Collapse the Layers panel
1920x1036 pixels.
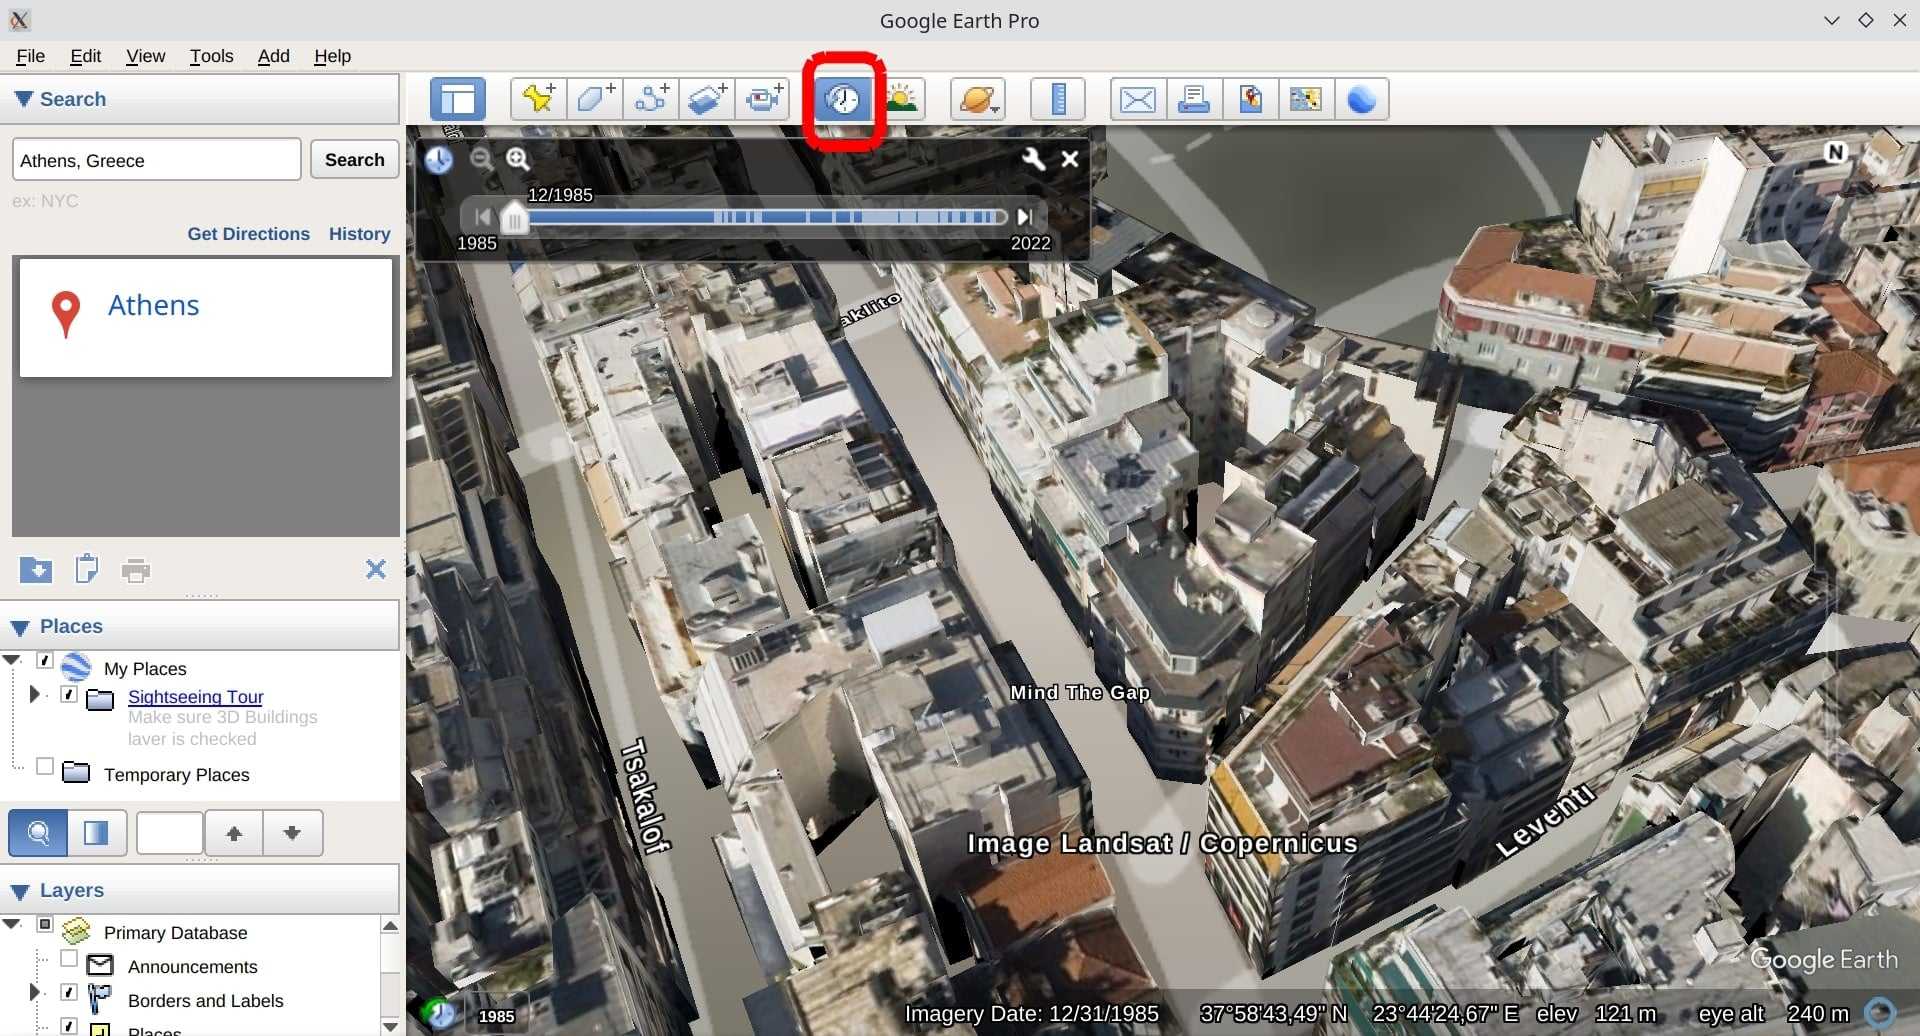[20, 891]
